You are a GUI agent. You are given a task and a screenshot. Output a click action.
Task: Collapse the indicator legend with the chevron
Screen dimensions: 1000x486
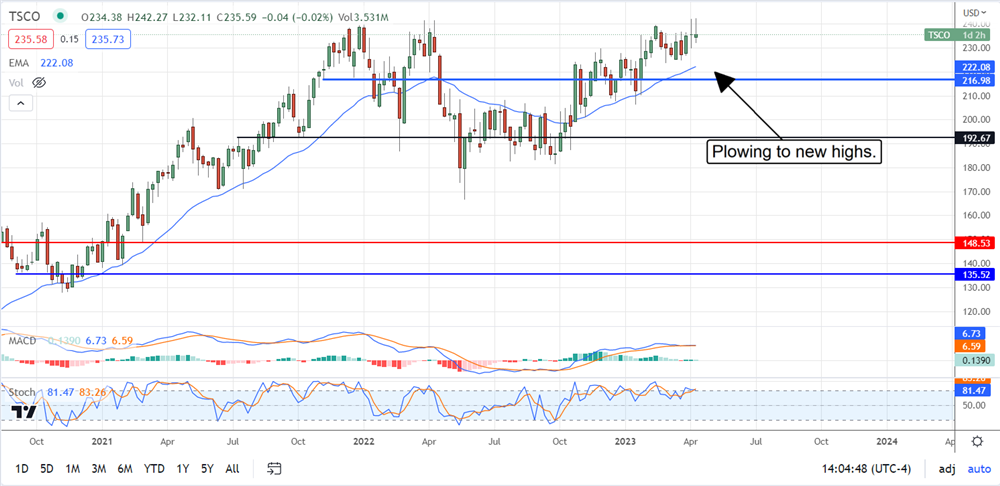[20, 103]
